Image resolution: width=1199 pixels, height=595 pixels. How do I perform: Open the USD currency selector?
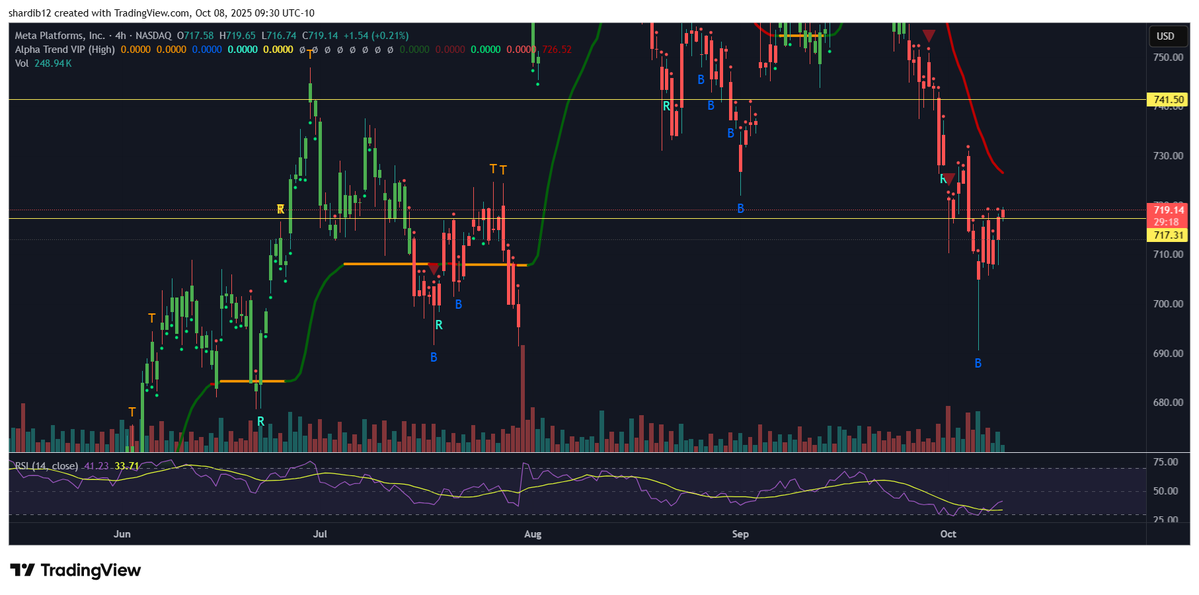tap(1165, 36)
